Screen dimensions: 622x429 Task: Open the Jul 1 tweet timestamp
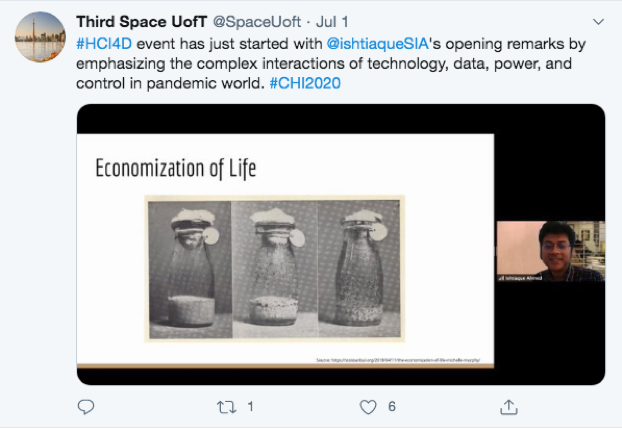(332, 21)
